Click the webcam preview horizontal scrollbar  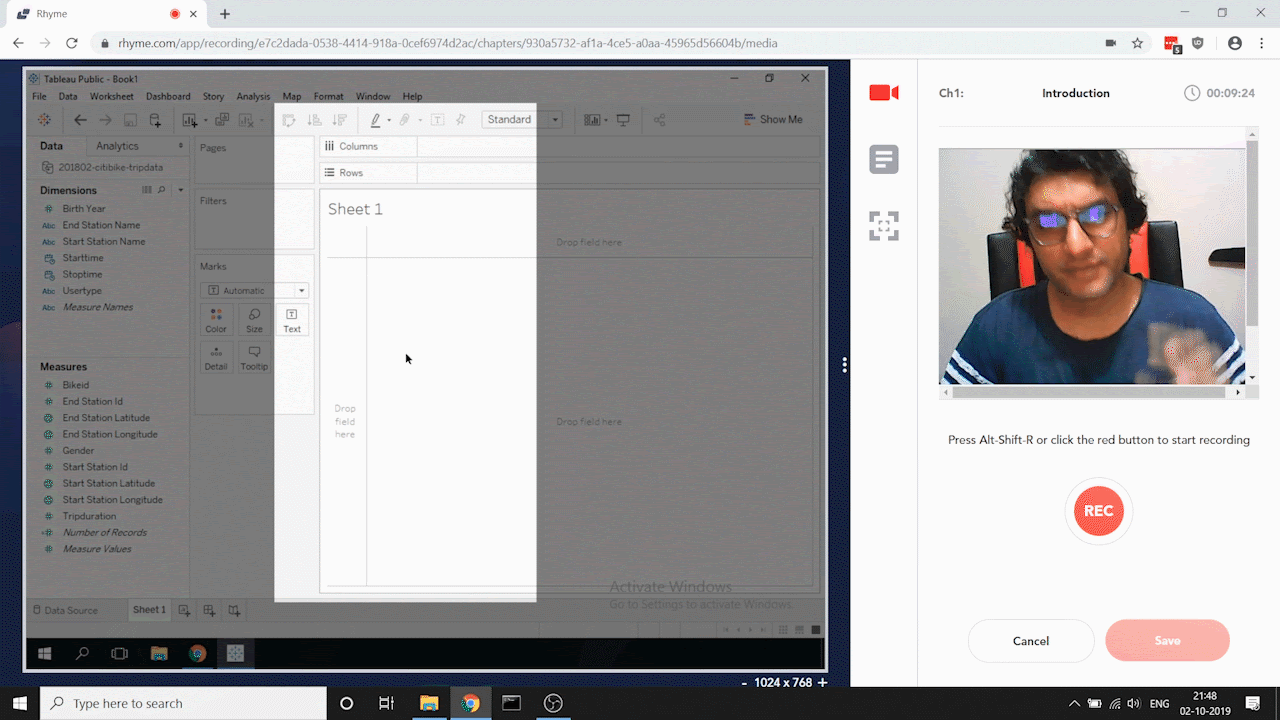tap(1090, 393)
